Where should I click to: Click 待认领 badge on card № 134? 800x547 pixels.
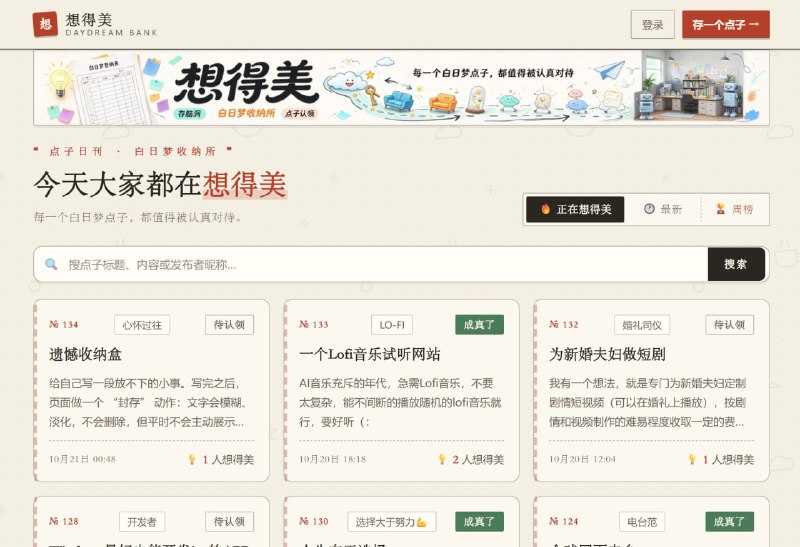[229, 325]
